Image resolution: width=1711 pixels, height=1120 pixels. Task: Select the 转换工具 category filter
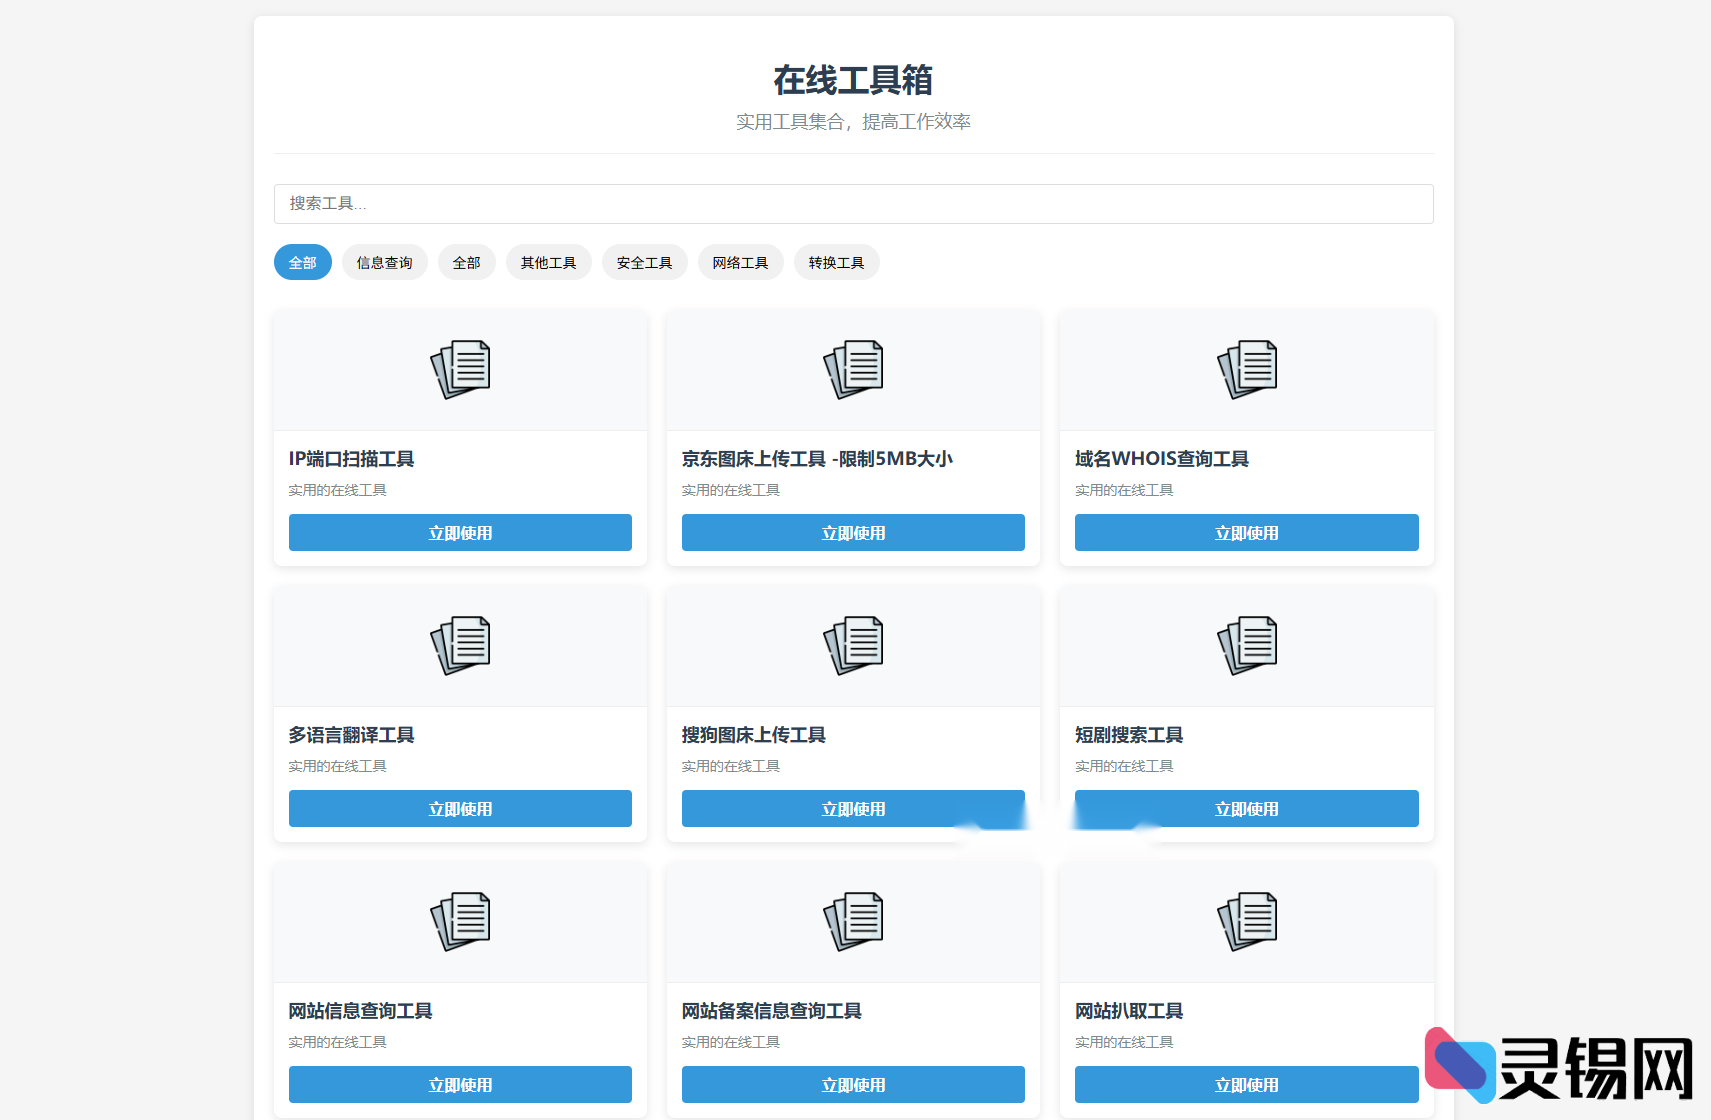(836, 262)
